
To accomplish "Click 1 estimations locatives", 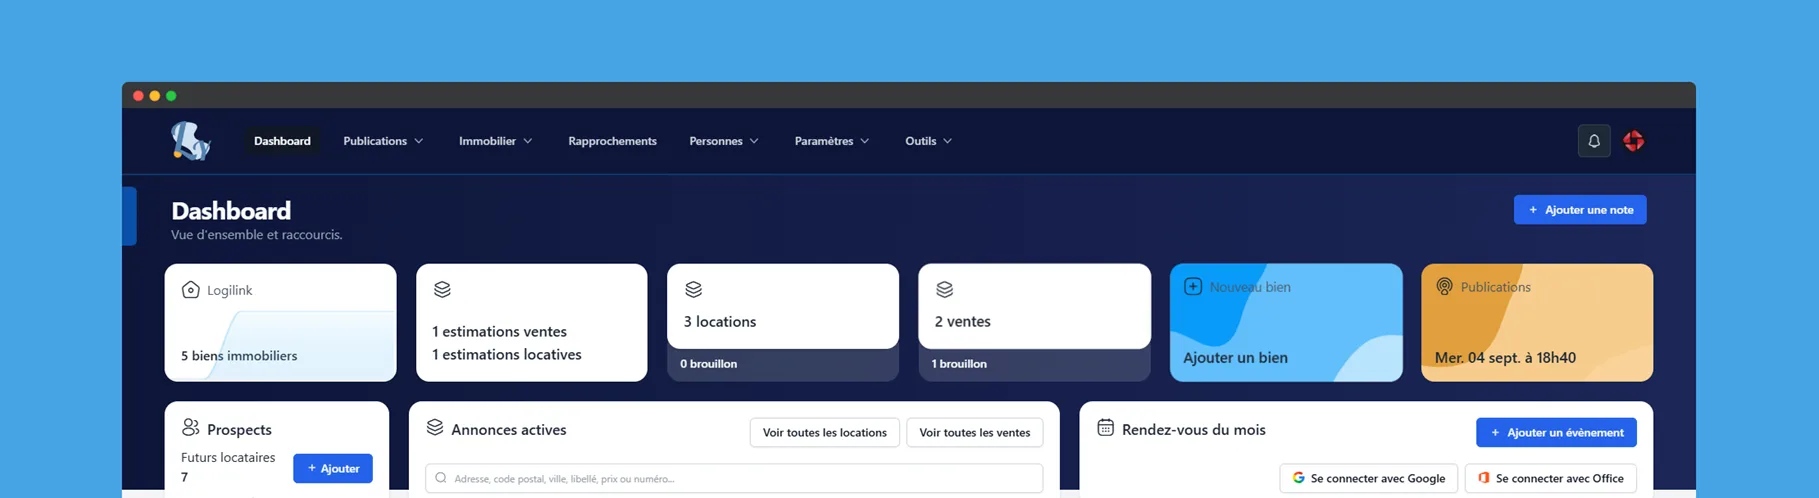I will [507, 354].
